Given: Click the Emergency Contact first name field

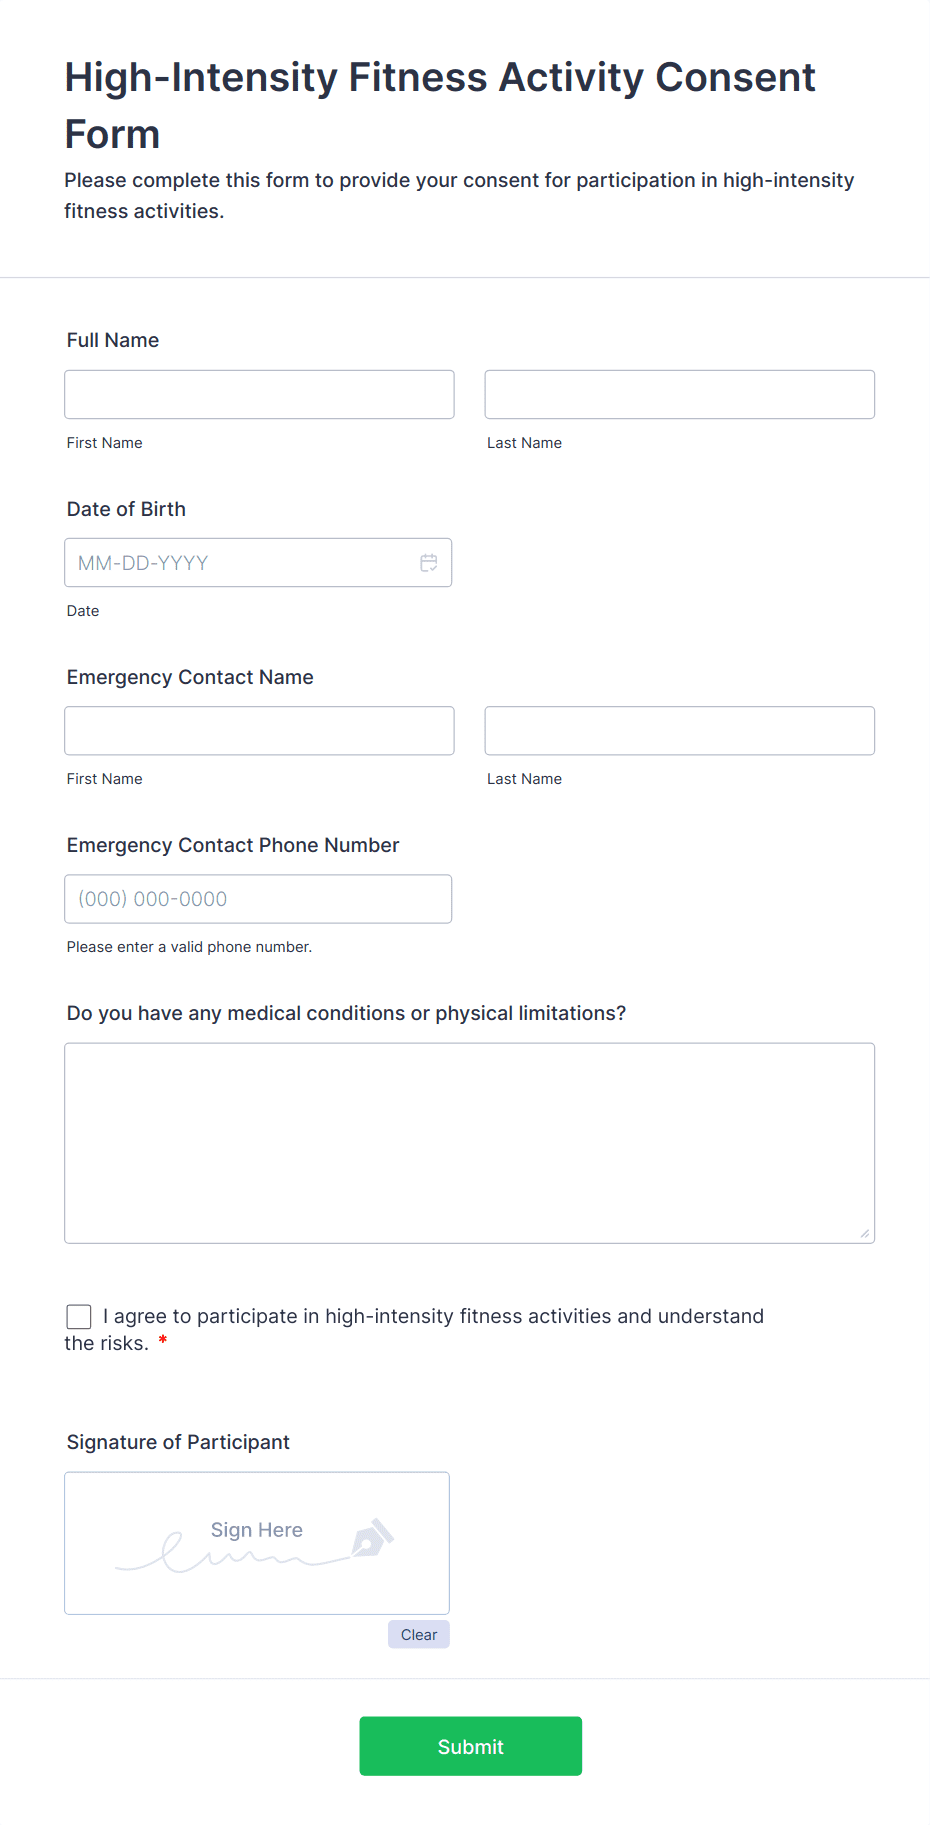Looking at the screenshot, I should tap(258, 730).
